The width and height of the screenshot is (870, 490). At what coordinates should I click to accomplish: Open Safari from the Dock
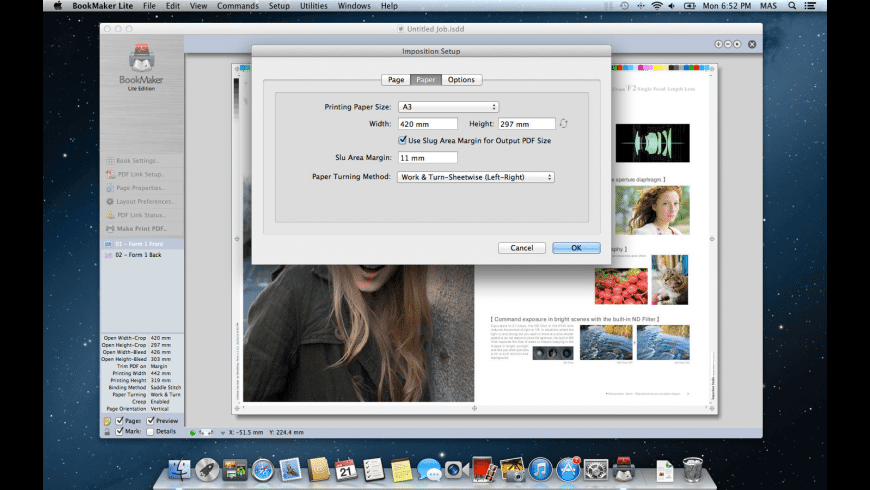[x=263, y=468]
